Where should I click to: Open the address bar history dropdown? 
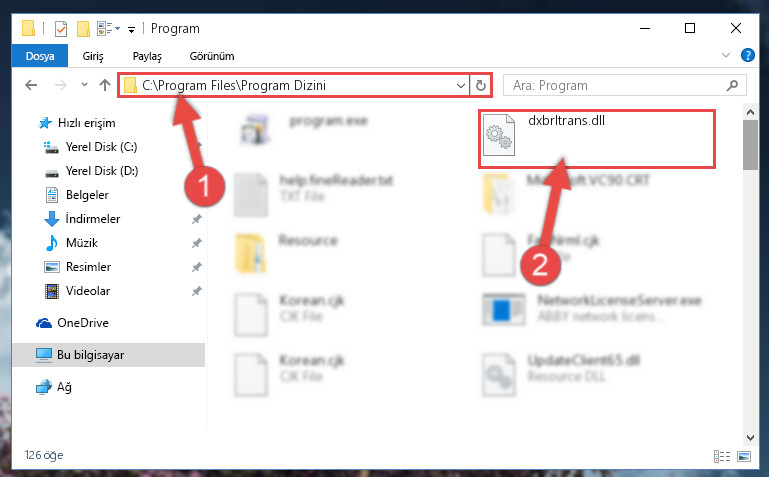pyautogui.click(x=461, y=86)
